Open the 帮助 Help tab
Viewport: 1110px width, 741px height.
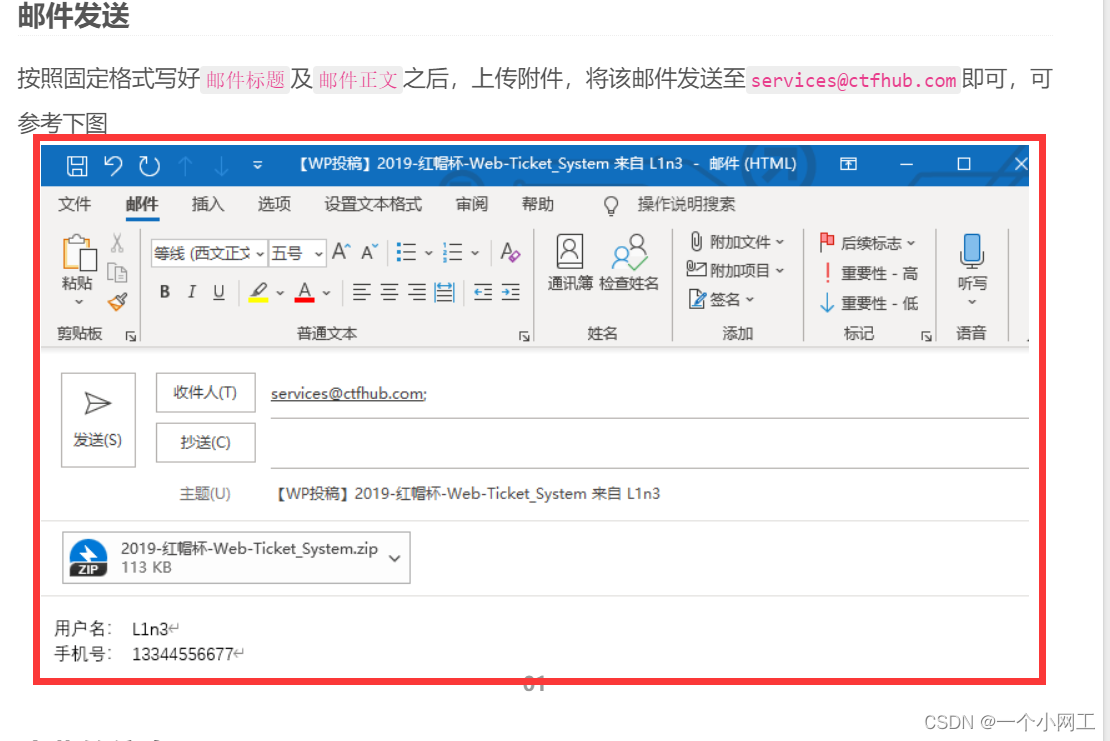tap(537, 205)
